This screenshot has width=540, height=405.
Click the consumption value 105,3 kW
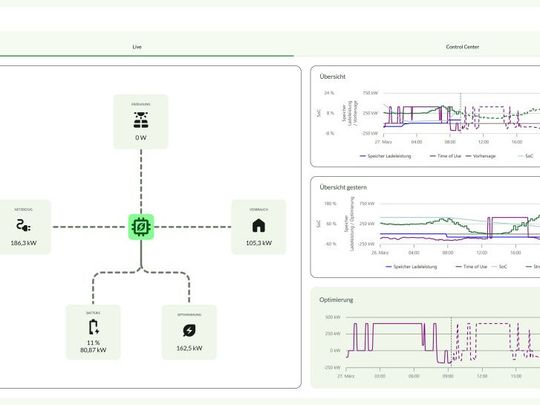click(x=259, y=243)
